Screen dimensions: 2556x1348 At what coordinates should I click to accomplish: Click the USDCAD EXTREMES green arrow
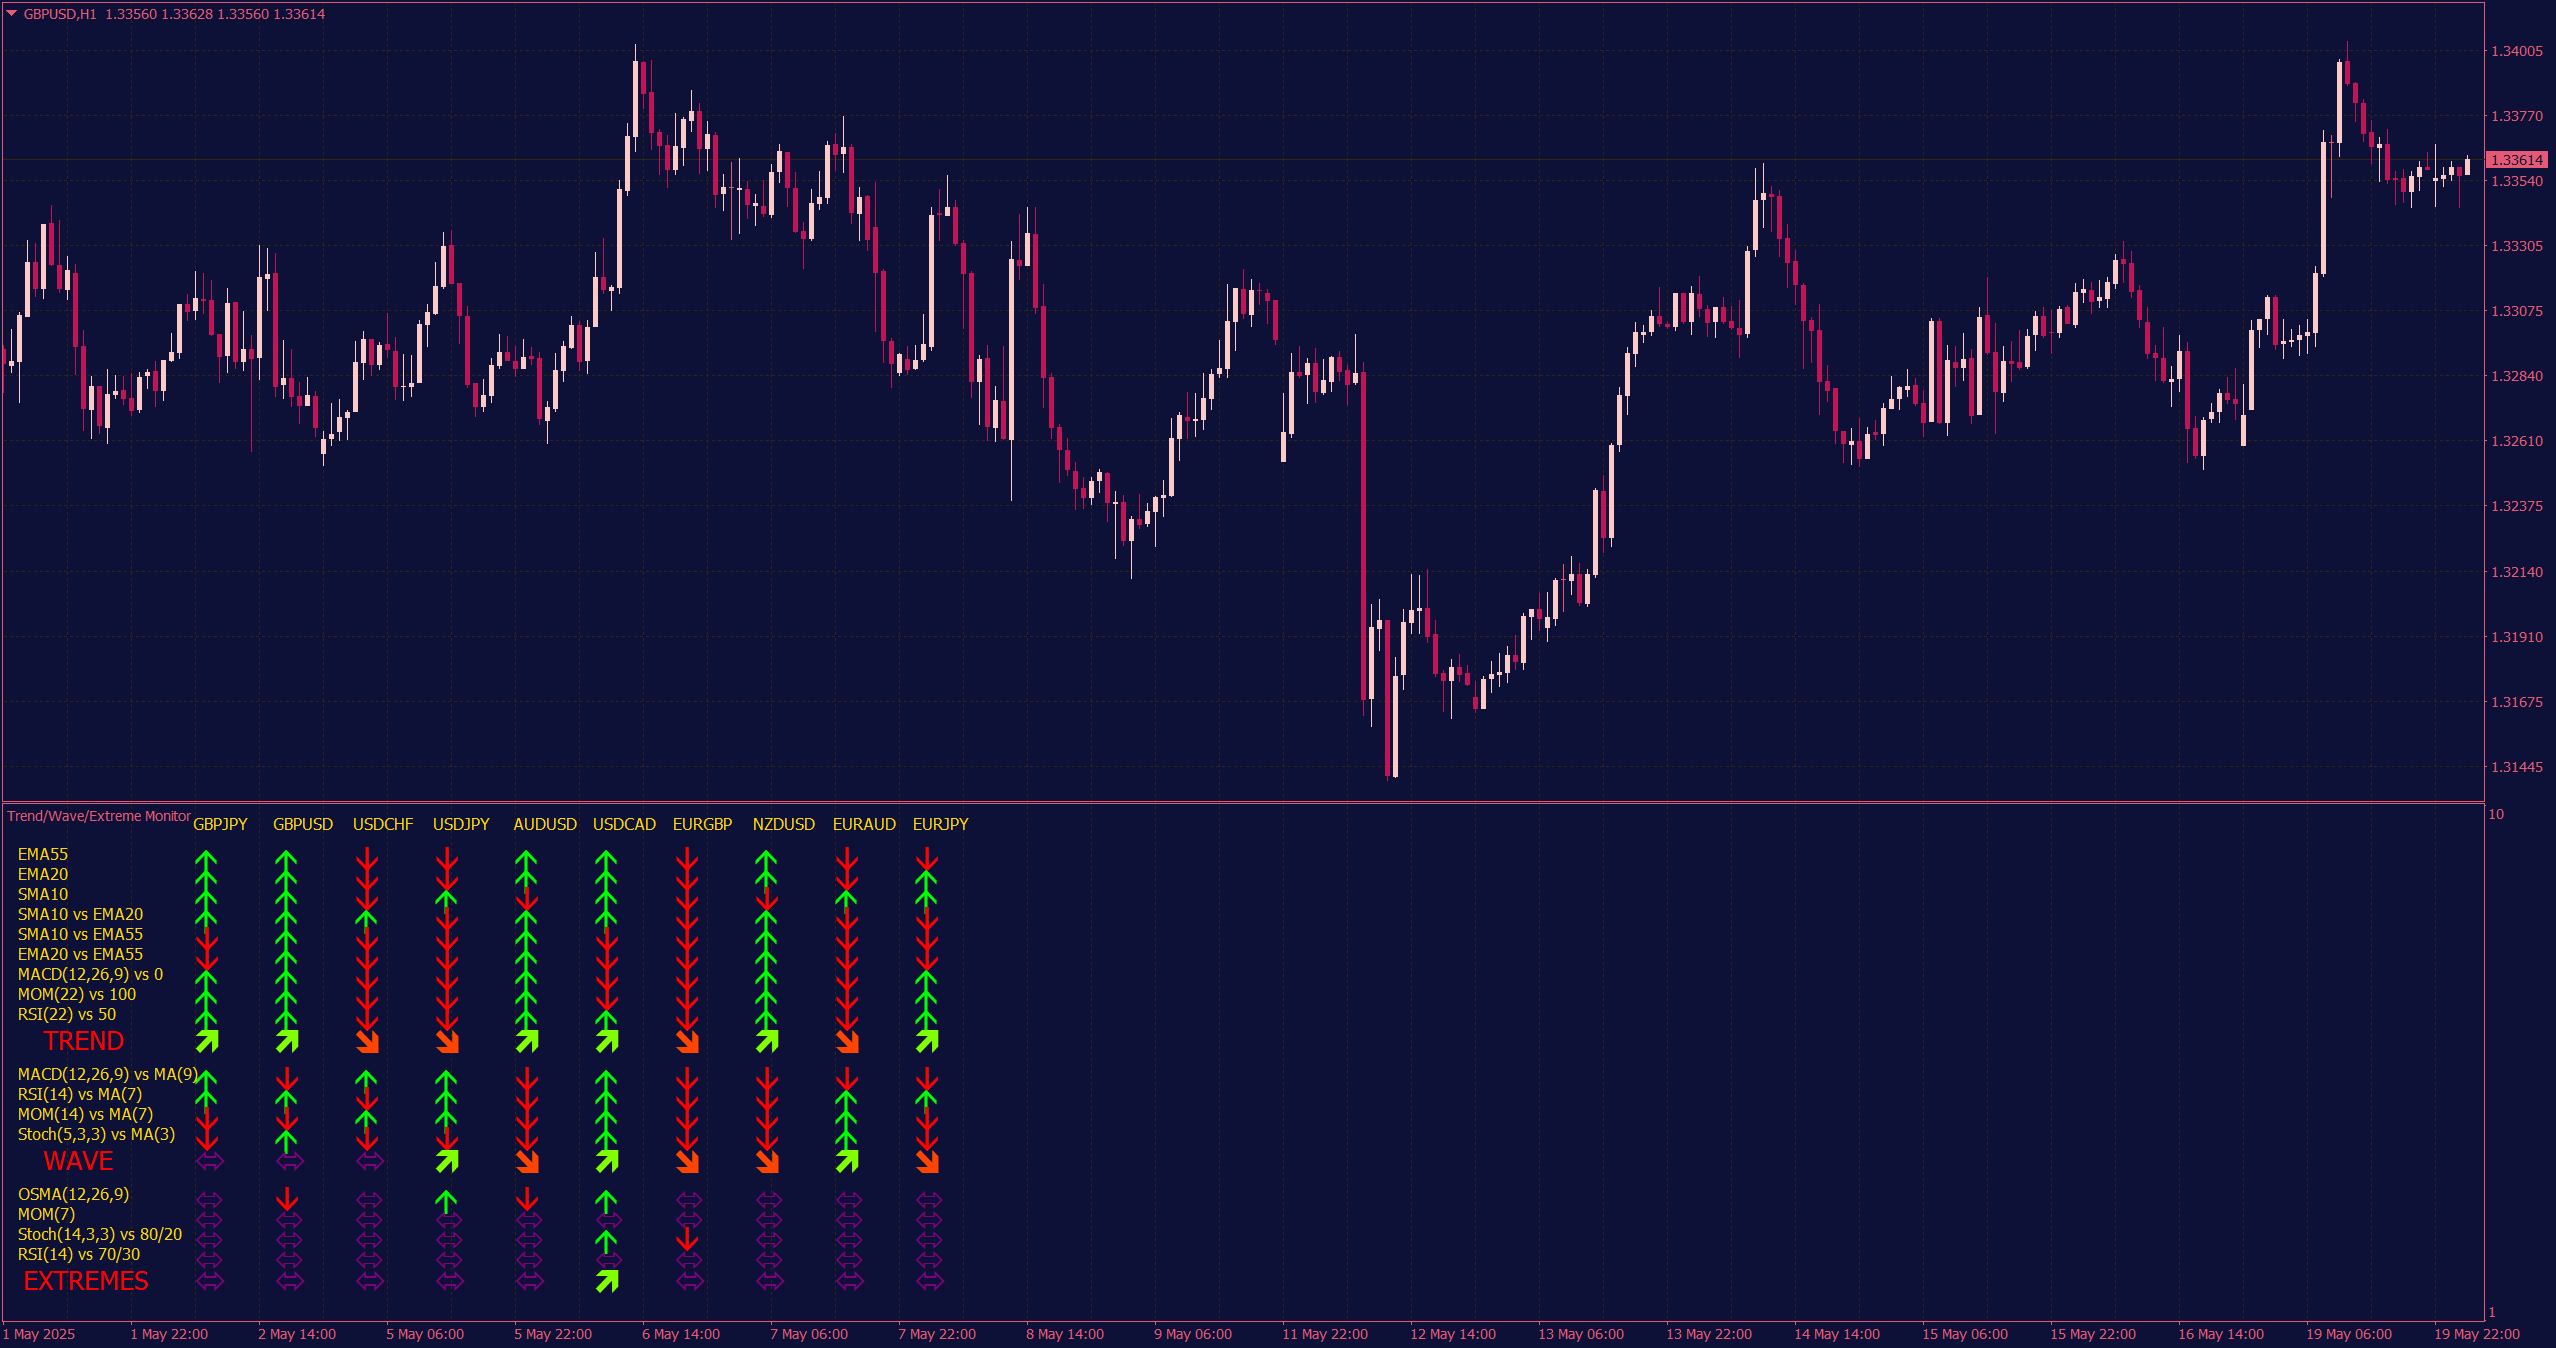pyautogui.click(x=607, y=1281)
